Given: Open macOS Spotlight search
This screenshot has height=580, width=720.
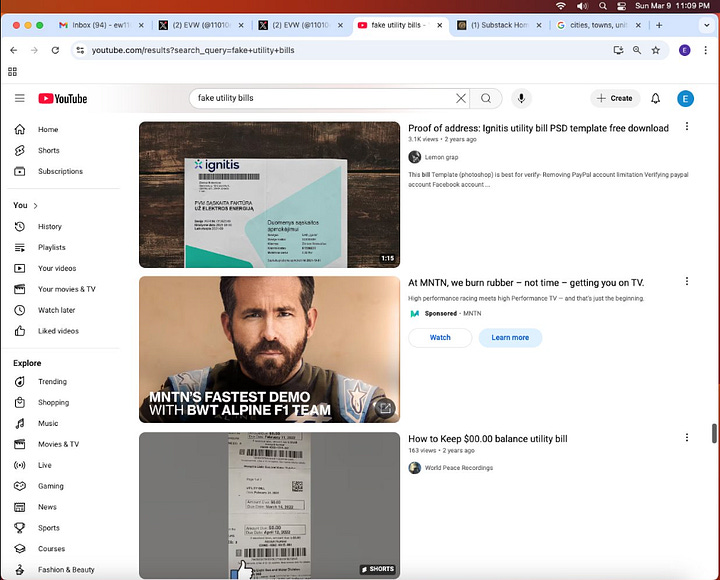Looking at the screenshot, I should click(602, 6).
